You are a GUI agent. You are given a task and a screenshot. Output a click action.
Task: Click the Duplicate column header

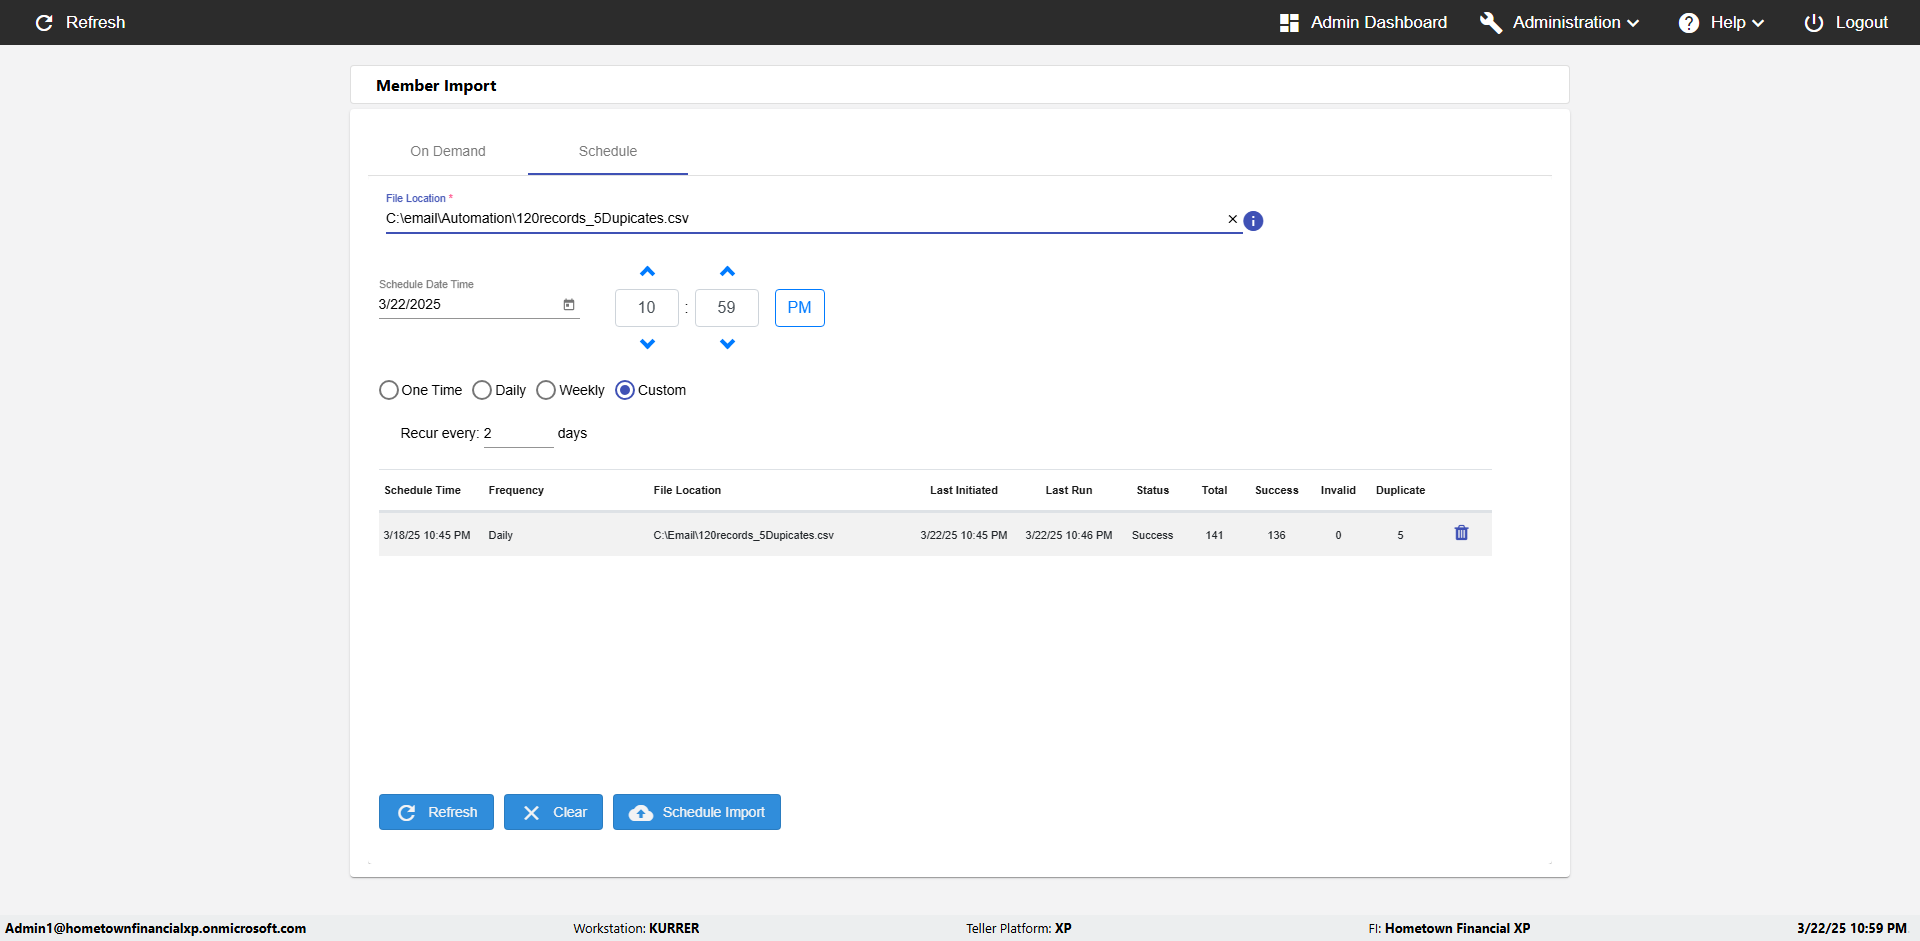1400,490
